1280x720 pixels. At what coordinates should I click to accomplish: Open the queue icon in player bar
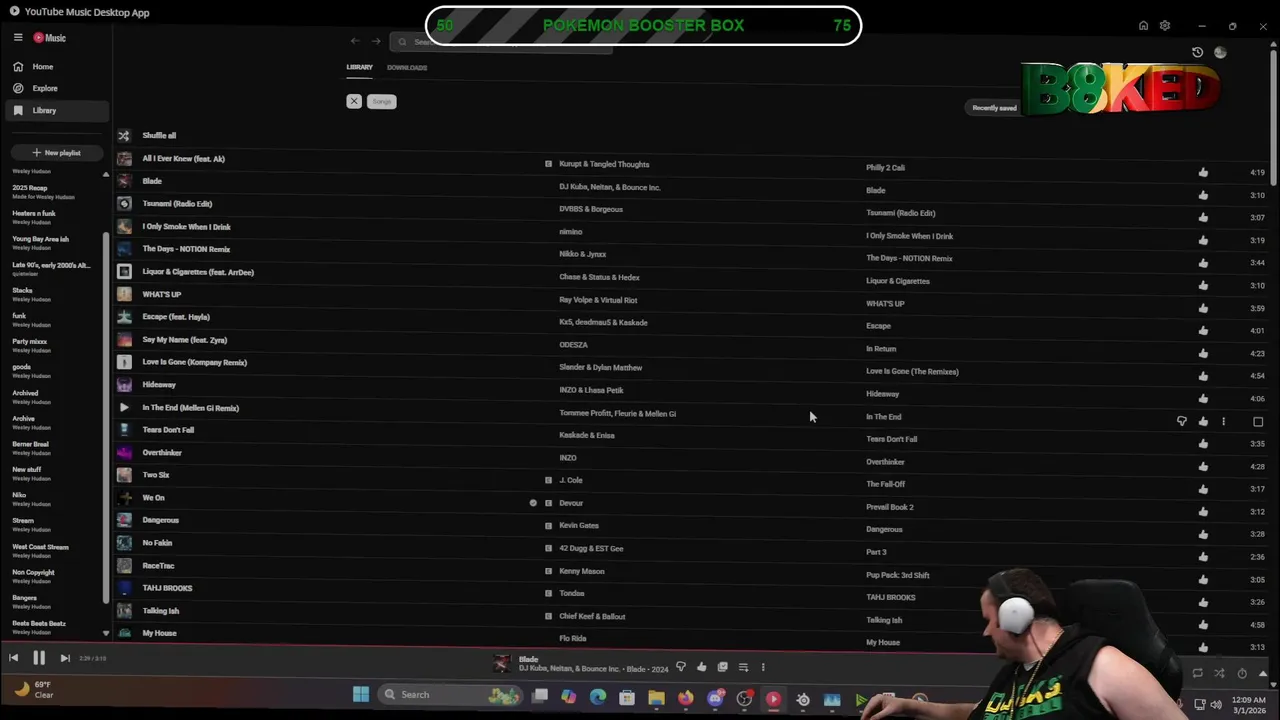743,667
